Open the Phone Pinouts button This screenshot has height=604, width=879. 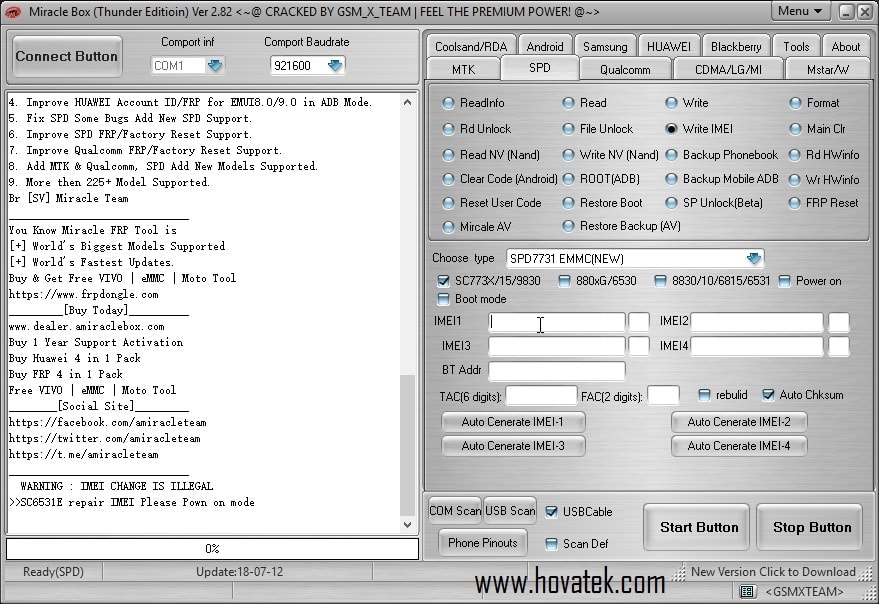point(483,542)
